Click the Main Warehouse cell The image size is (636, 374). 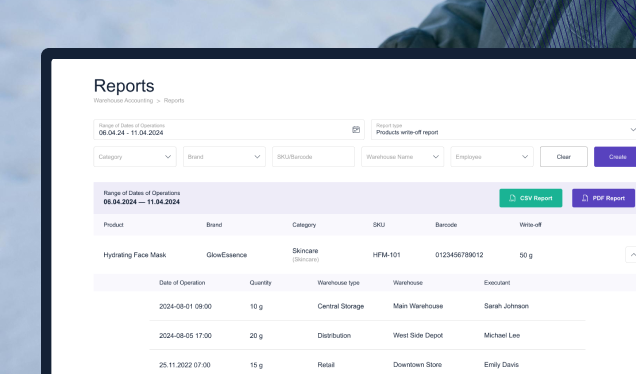click(x=418, y=306)
